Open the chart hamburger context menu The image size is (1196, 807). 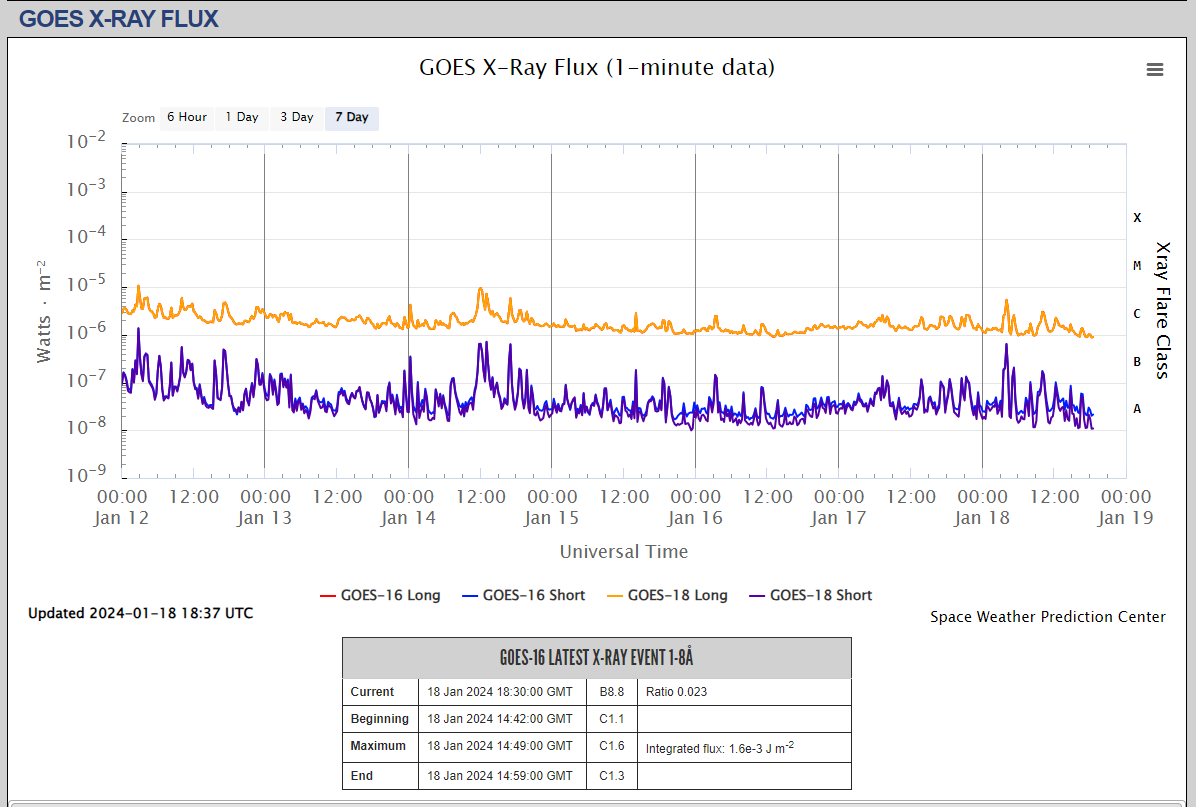pyautogui.click(x=1155, y=69)
